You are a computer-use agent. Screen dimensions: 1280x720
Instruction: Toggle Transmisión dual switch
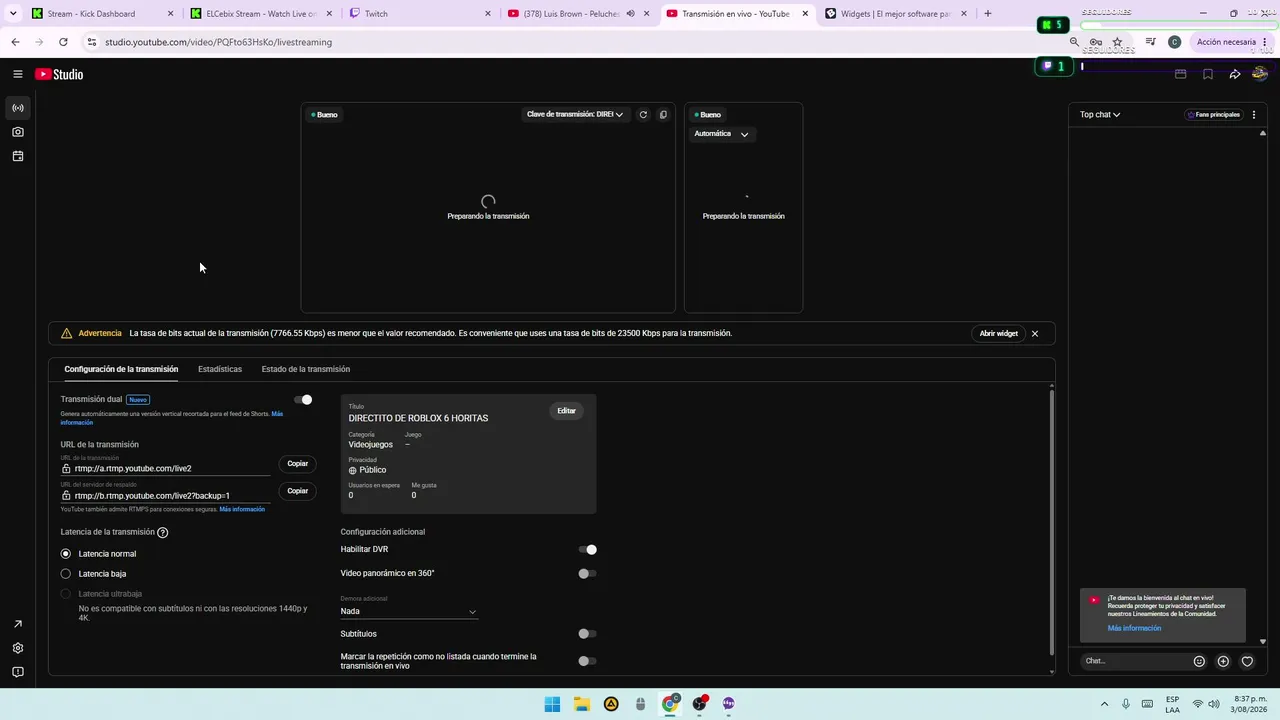(x=303, y=400)
